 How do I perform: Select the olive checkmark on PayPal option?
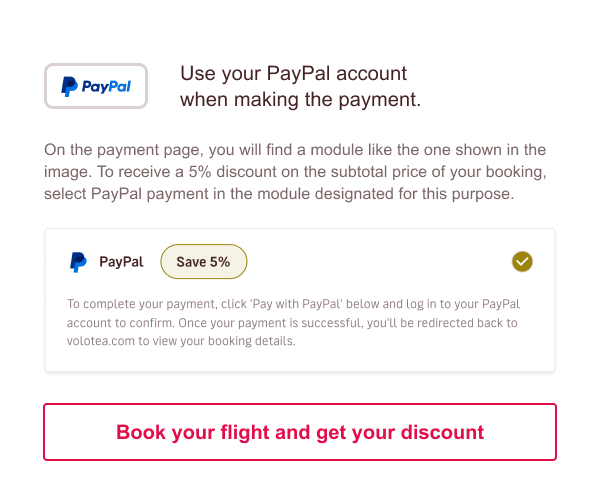pos(522,262)
